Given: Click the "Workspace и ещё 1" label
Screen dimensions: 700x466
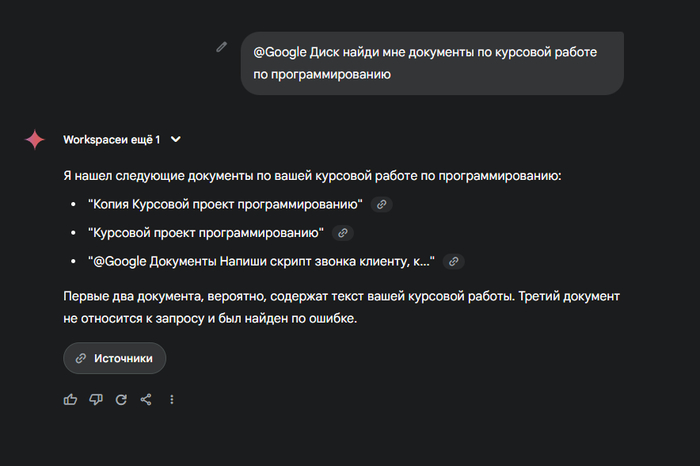Looking at the screenshot, I should coord(111,139).
